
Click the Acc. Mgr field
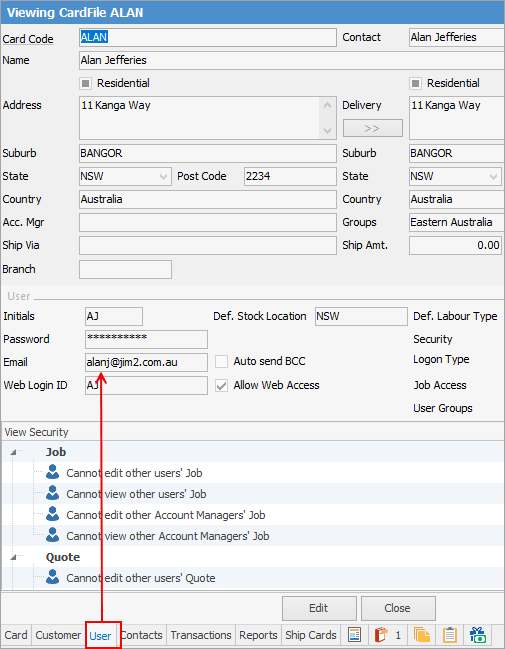pos(208,223)
